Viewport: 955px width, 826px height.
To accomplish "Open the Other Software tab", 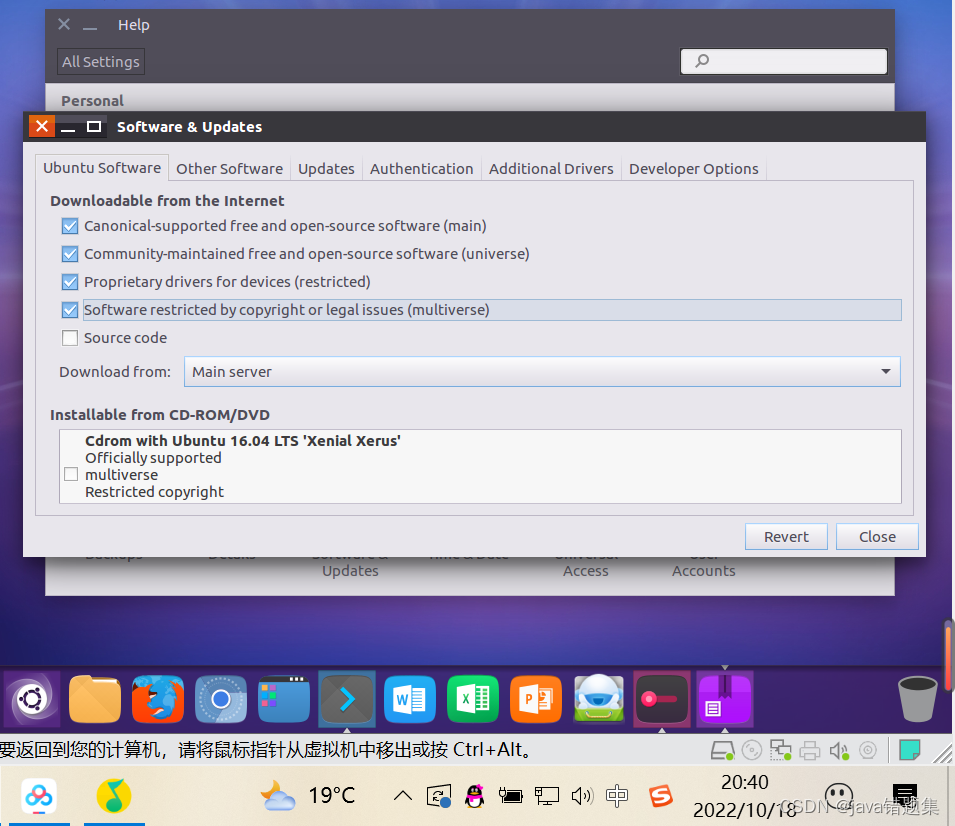I will tap(229, 169).
